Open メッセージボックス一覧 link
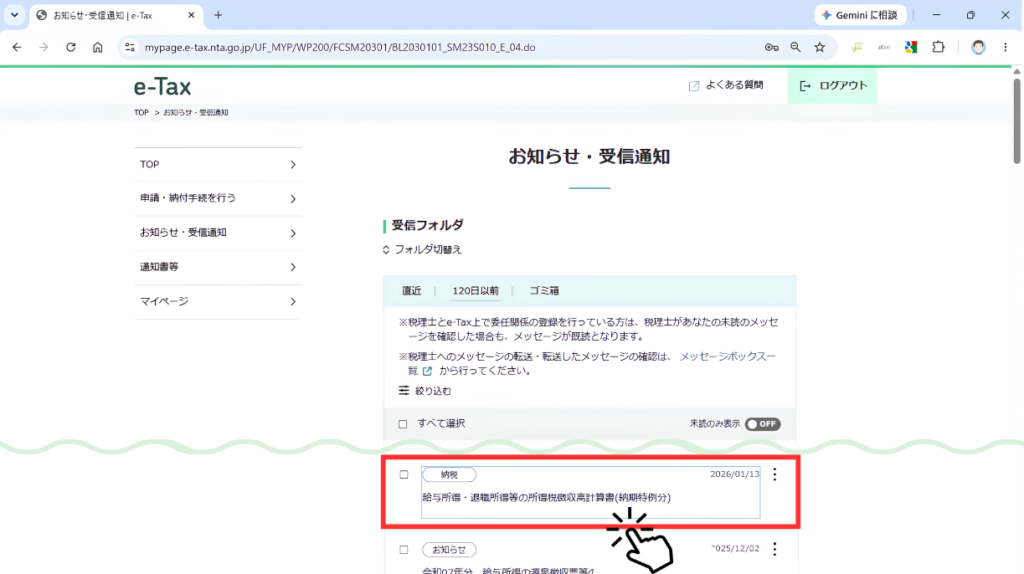Screen dimensions: 1024x574 [x=728, y=357]
